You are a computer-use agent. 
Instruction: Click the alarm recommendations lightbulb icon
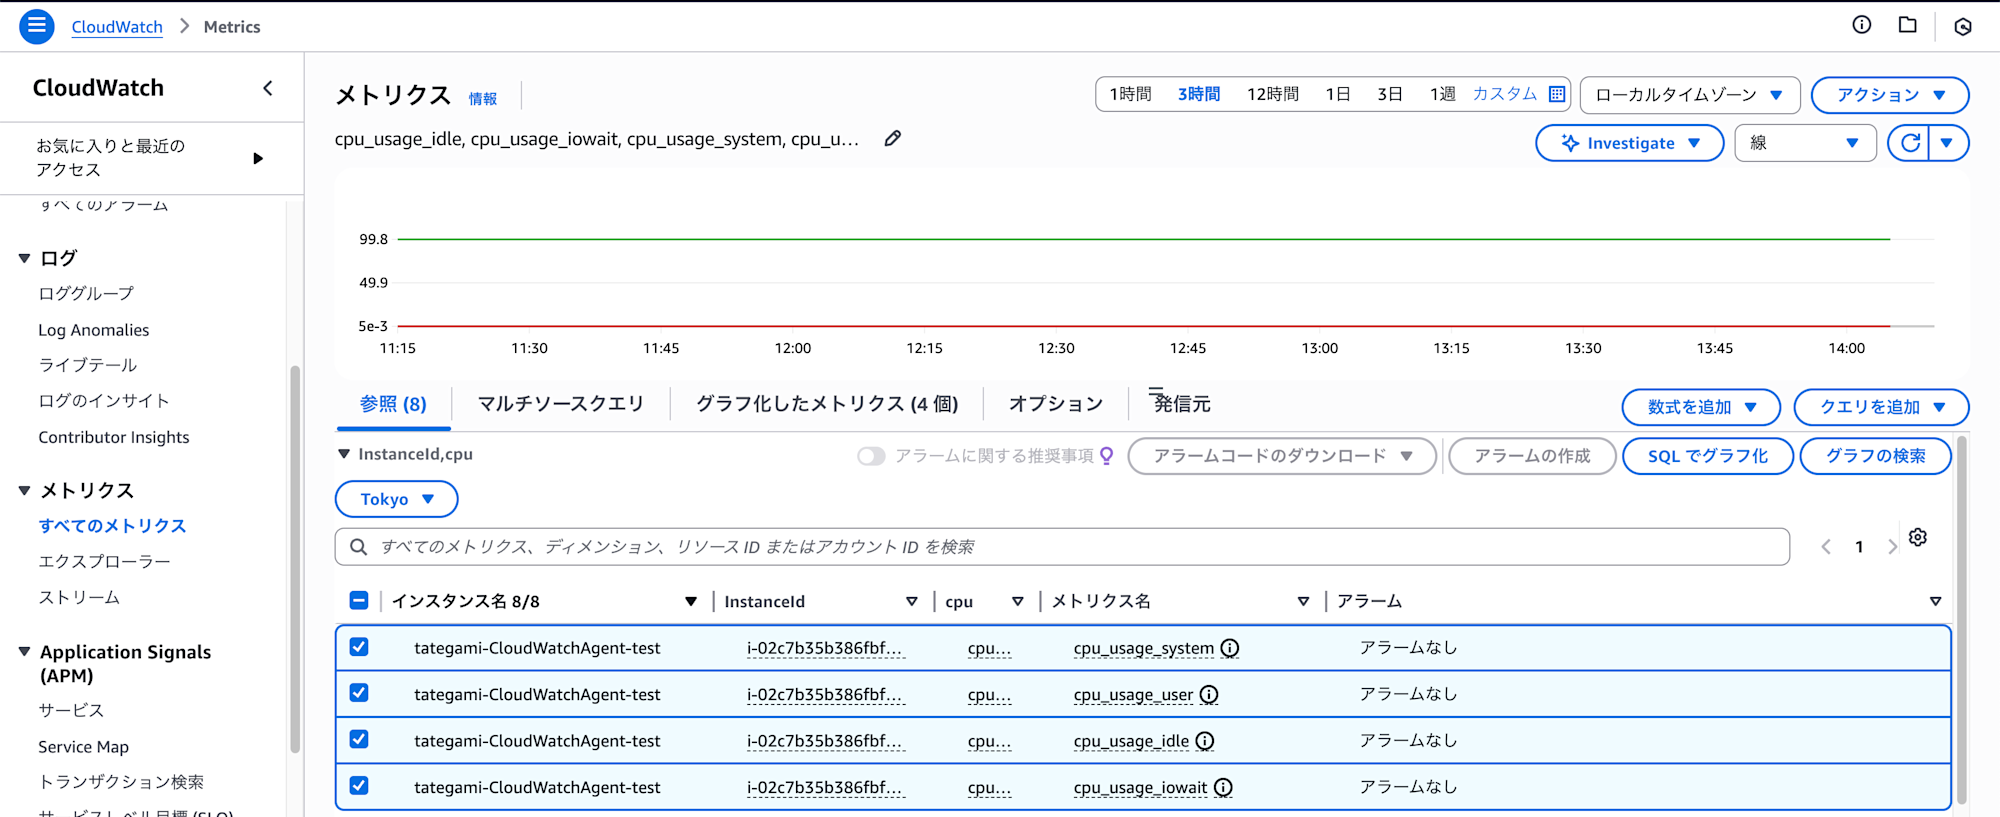pos(1107,456)
